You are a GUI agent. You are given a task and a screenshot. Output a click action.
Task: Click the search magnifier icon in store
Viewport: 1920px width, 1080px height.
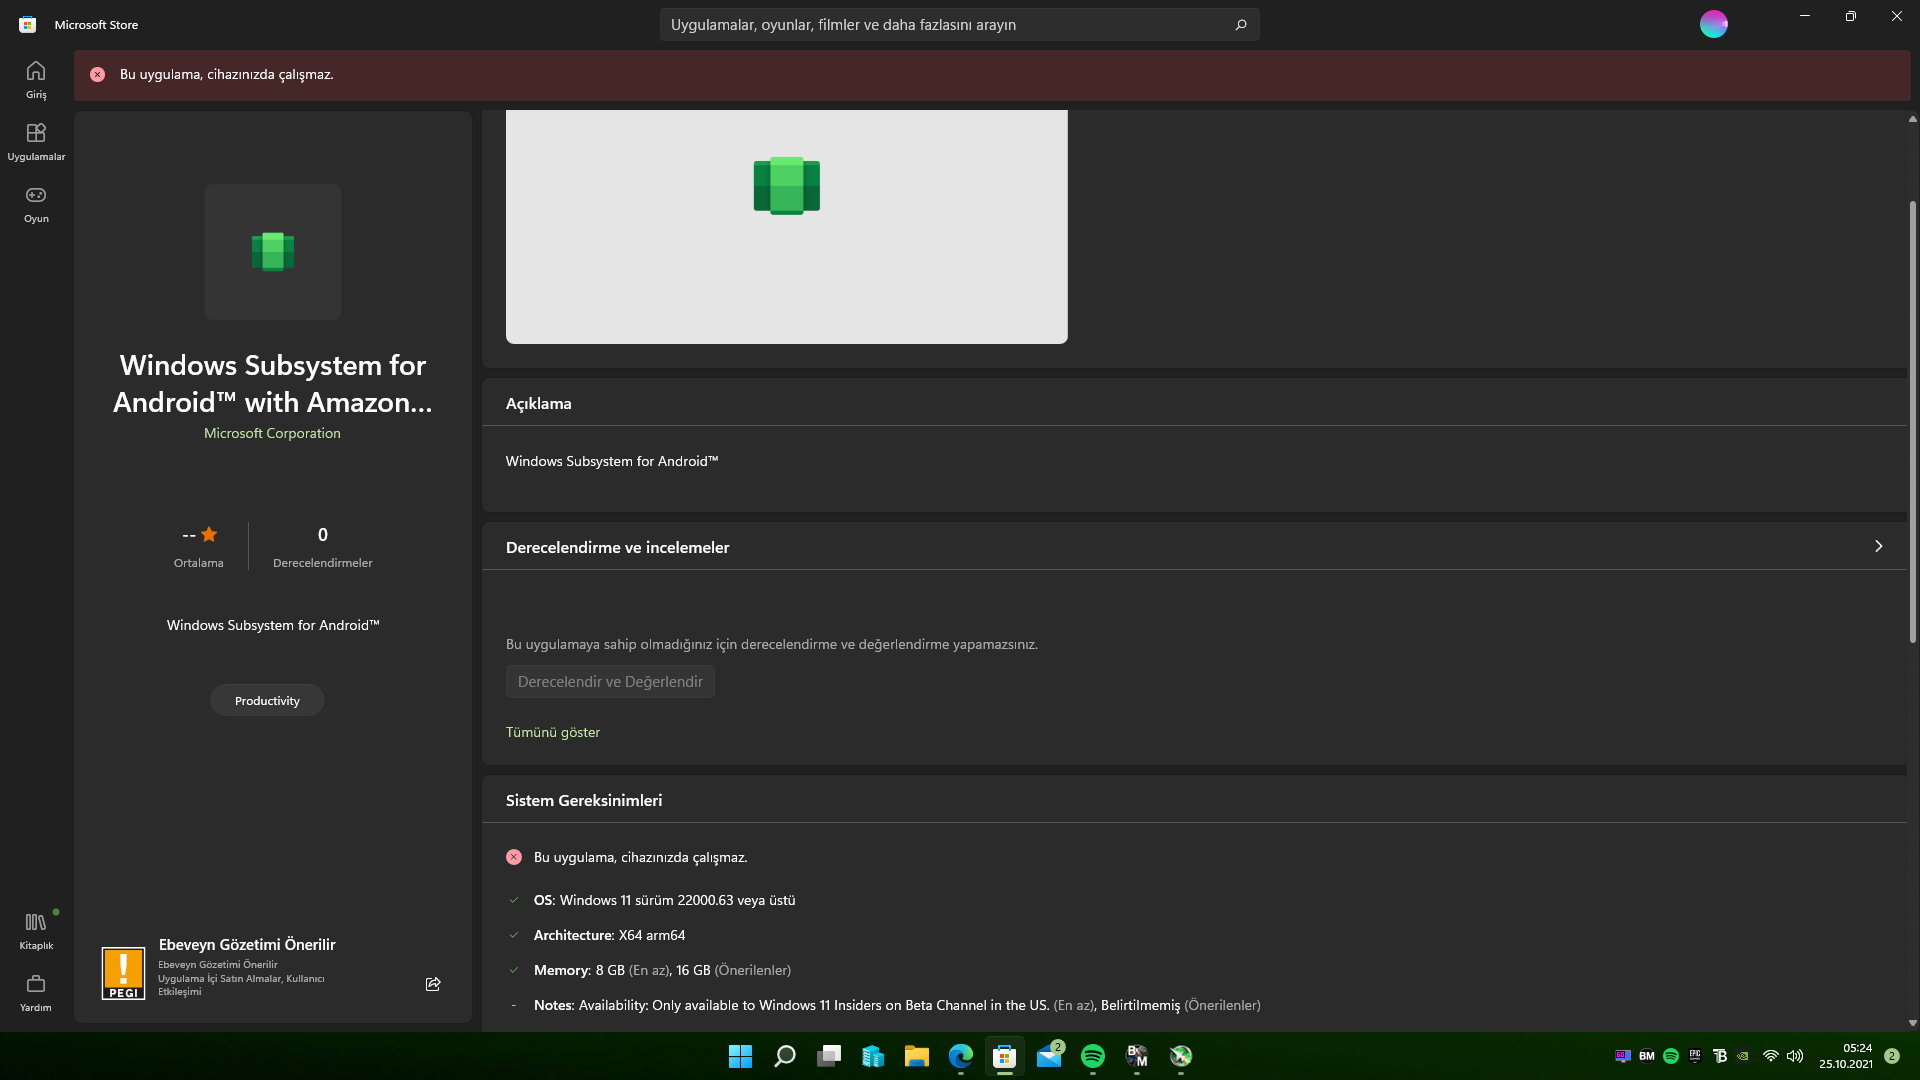tap(1241, 25)
